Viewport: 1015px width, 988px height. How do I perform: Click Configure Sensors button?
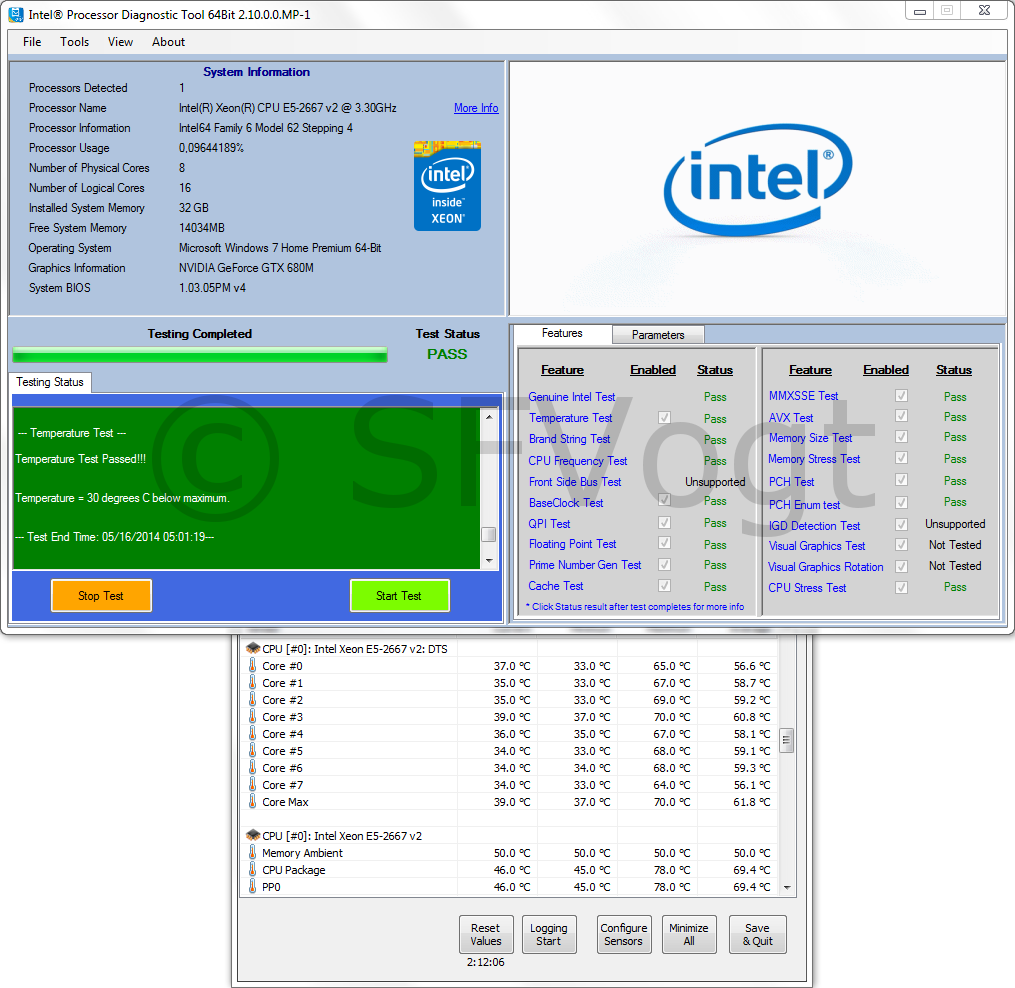(624, 934)
